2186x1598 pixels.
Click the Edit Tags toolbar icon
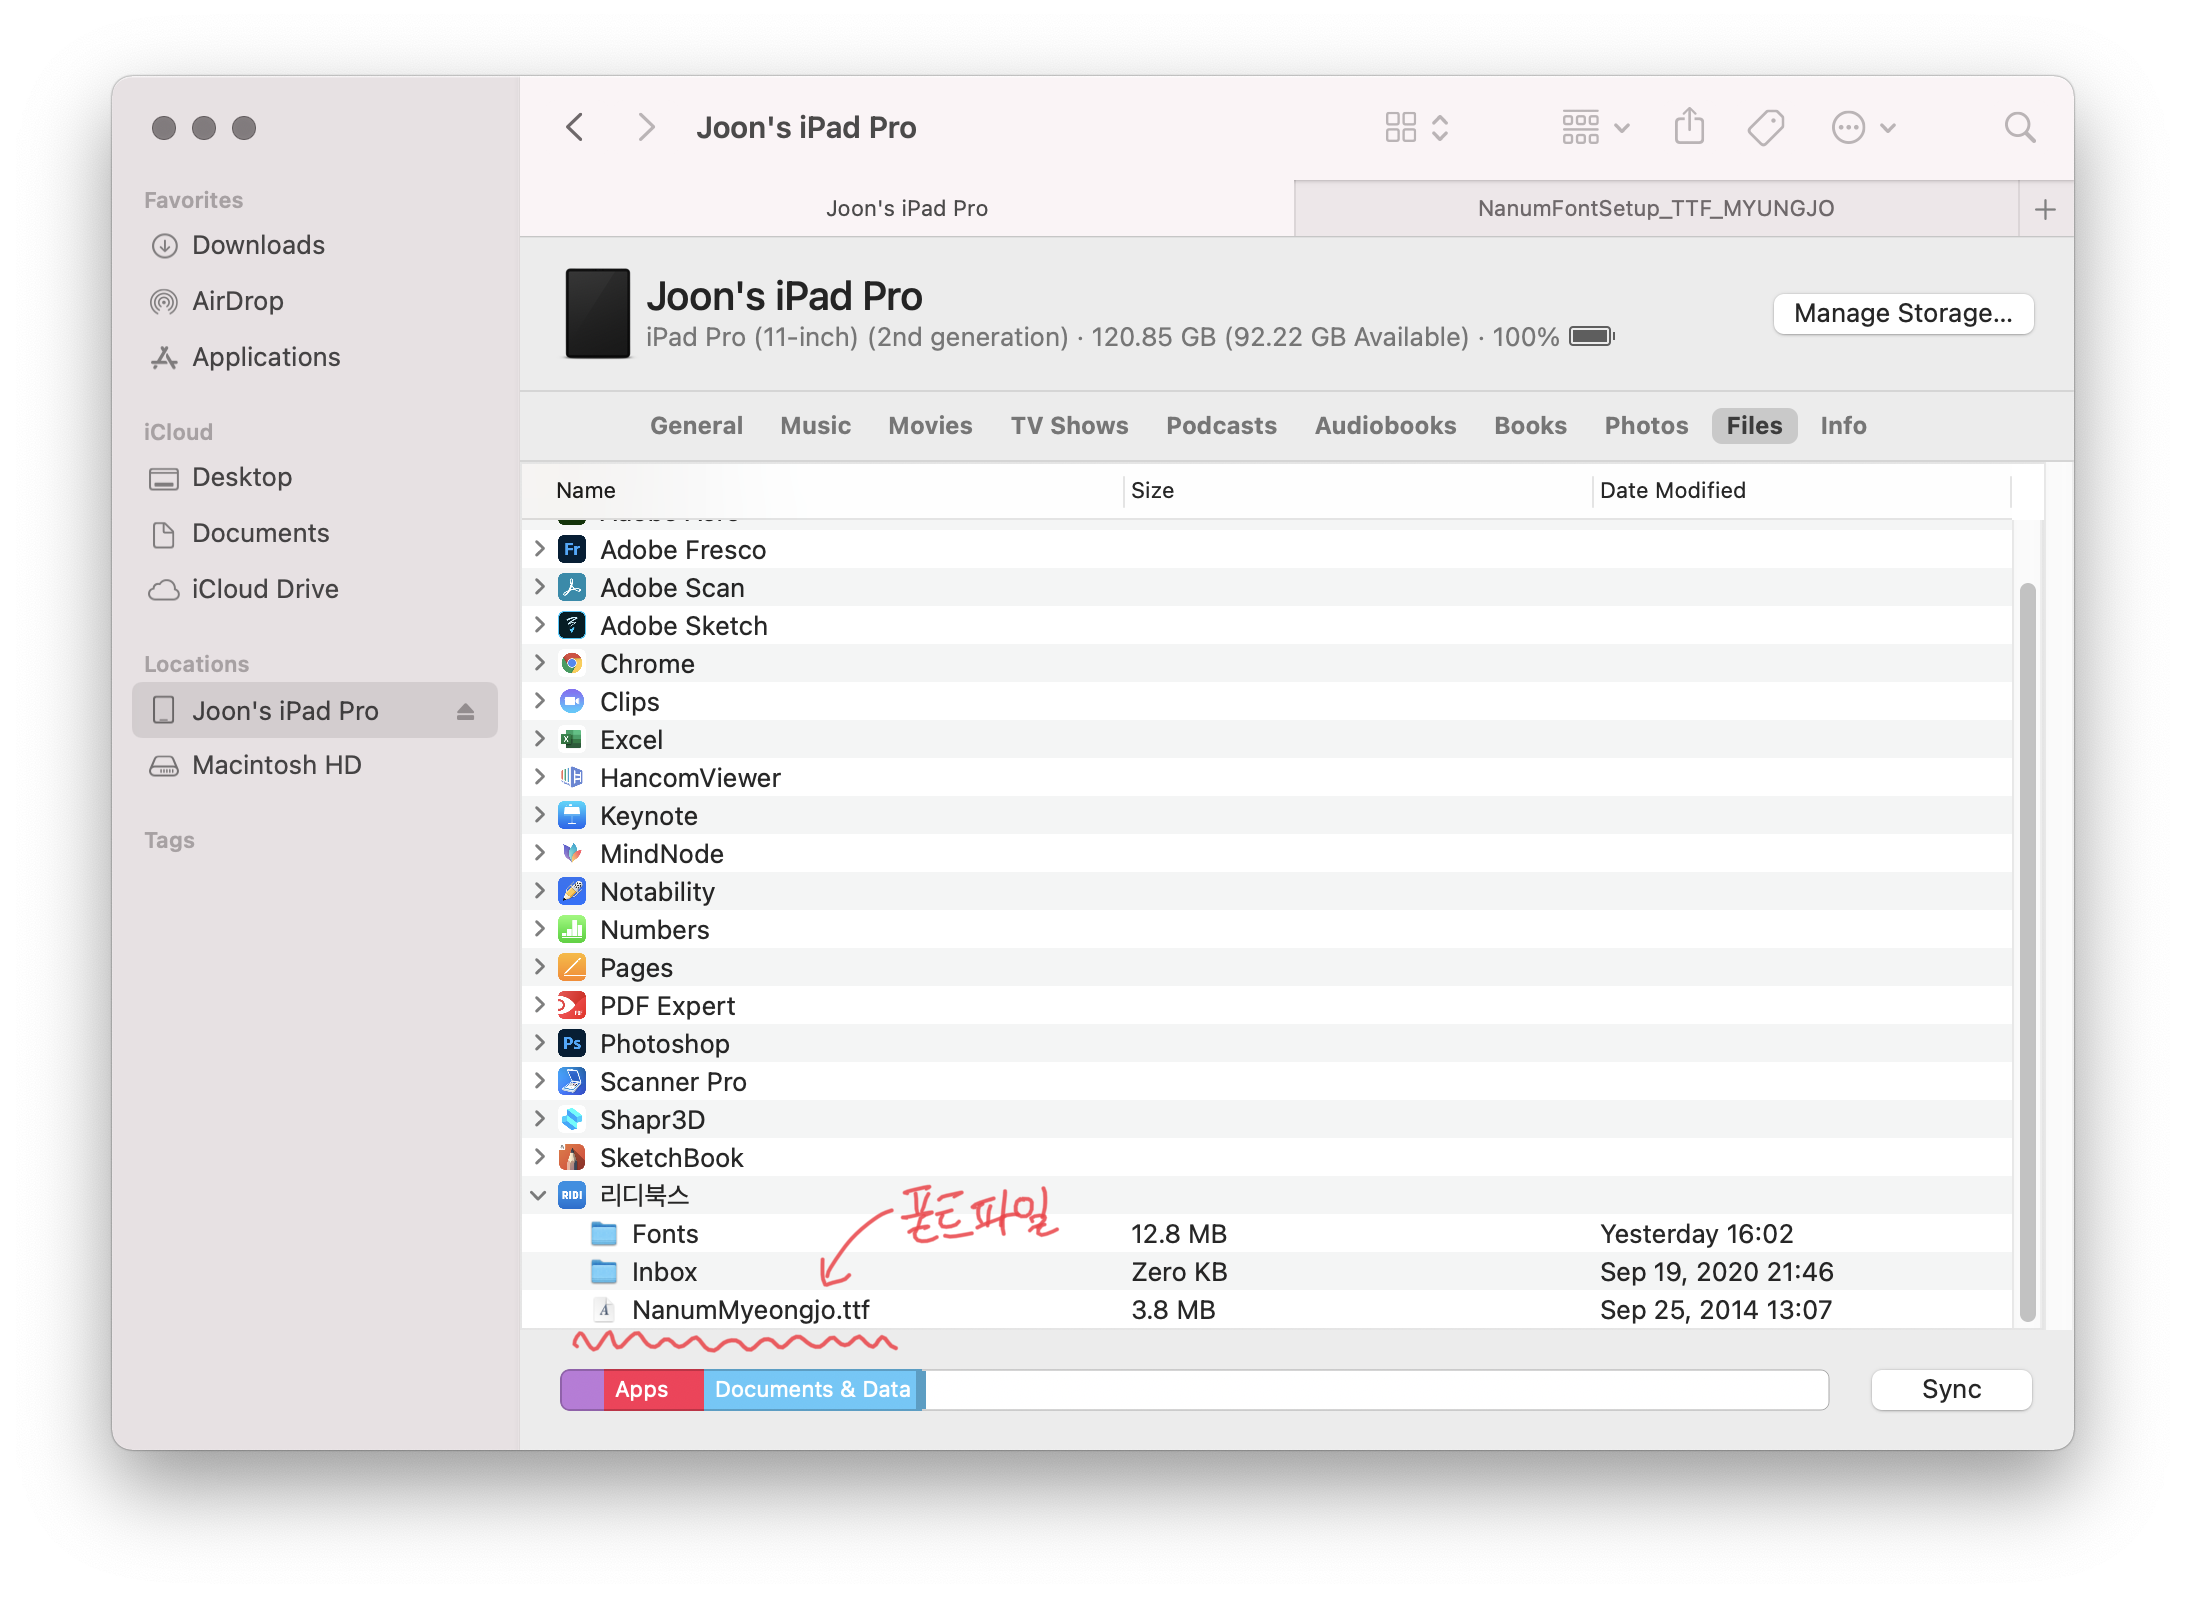pyautogui.click(x=1766, y=127)
